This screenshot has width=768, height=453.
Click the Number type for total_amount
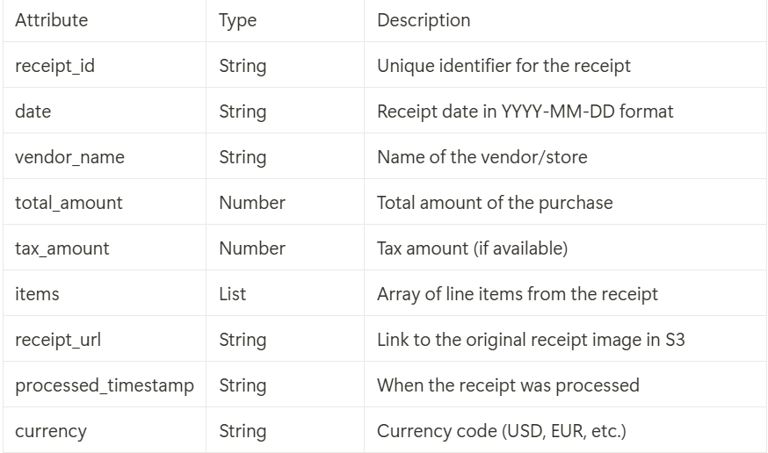coord(252,203)
